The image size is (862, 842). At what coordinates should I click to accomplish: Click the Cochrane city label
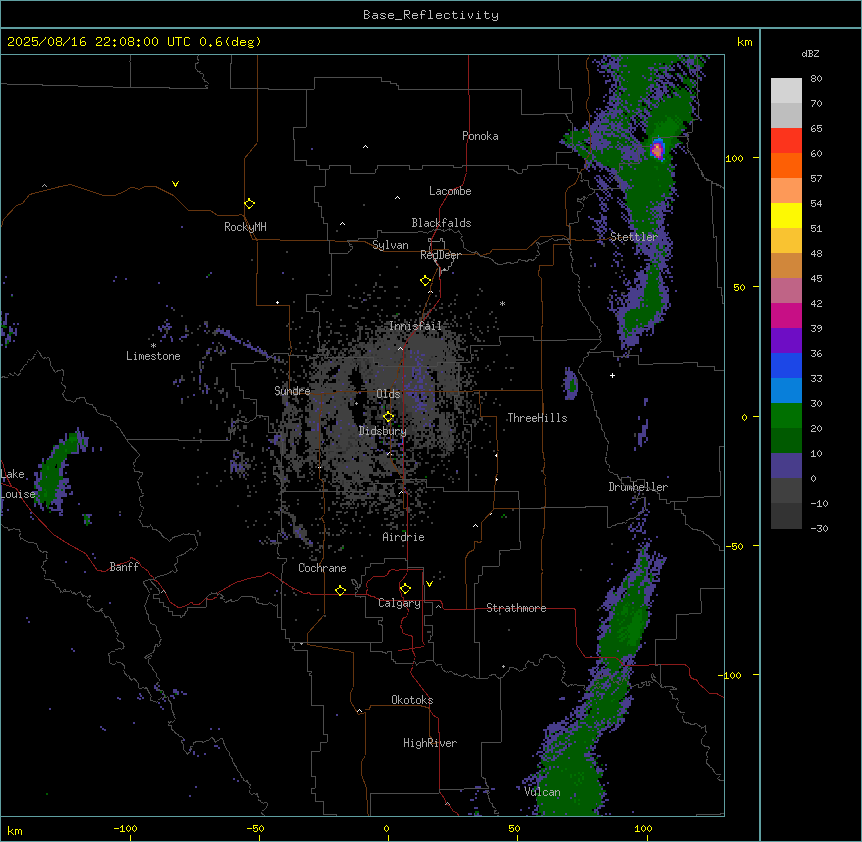pyautogui.click(x=322, y=568)
